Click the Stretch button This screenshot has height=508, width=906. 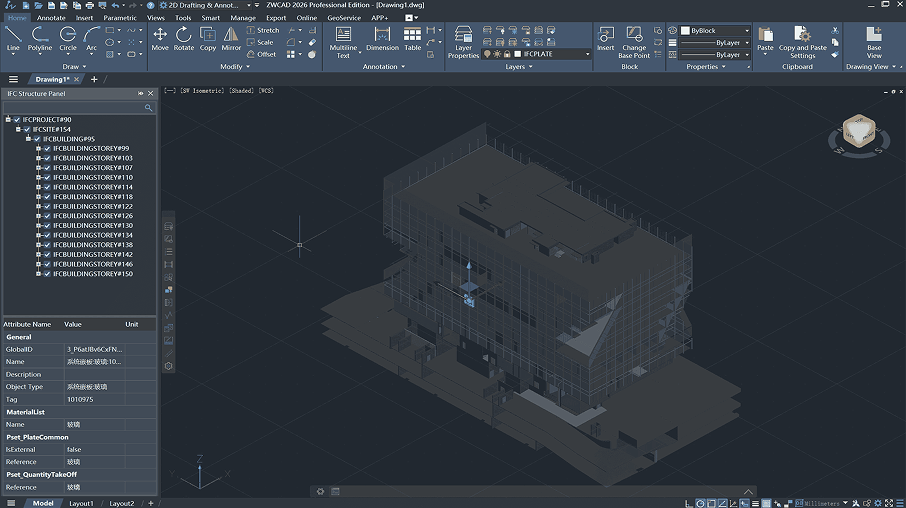(262, 30)
